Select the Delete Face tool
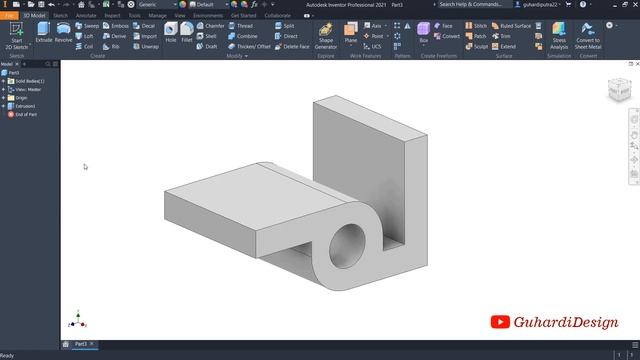The image size is (640, 360). pos(292,47)
